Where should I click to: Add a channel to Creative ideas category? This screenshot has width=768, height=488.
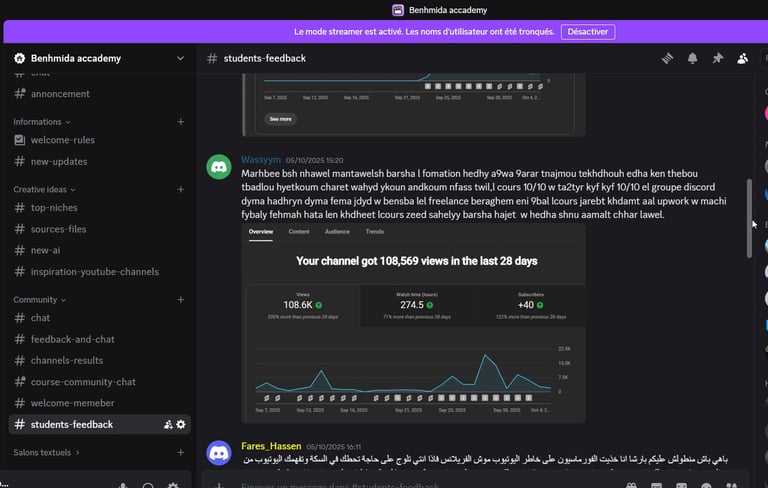point(181,189)
